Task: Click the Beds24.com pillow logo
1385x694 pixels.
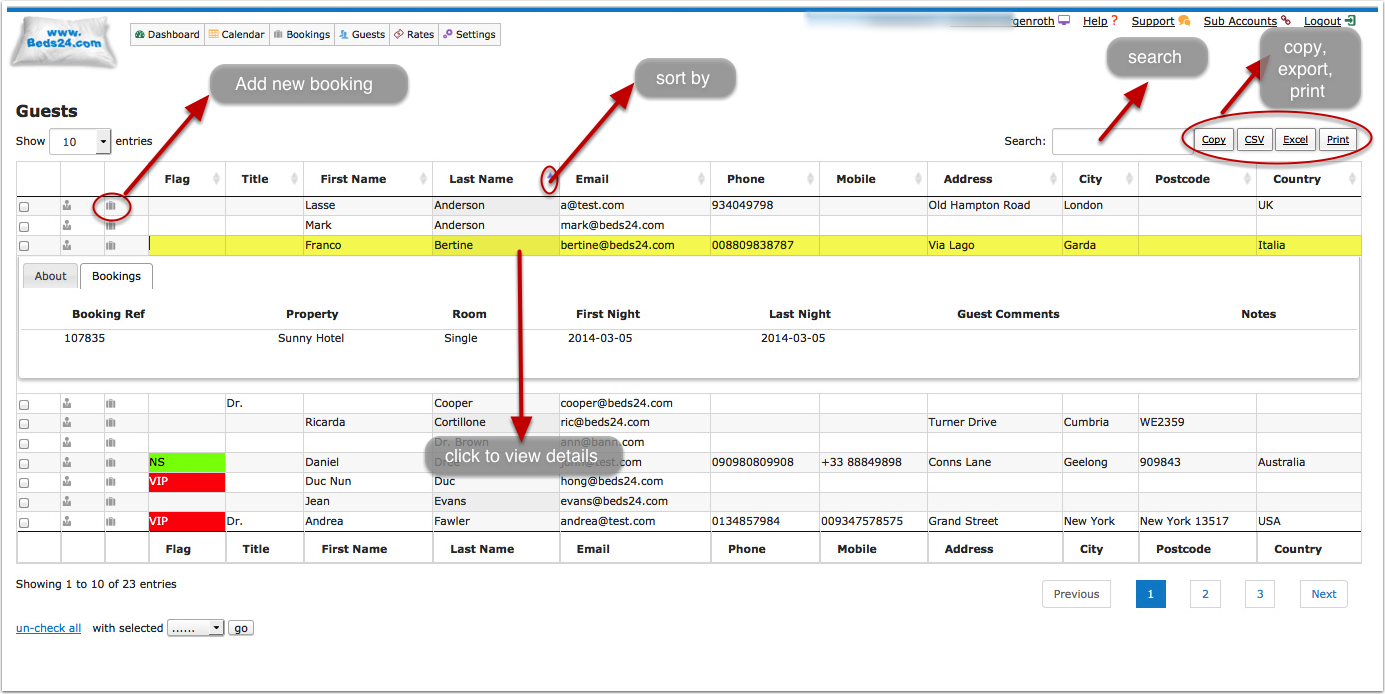Action: 64,43
